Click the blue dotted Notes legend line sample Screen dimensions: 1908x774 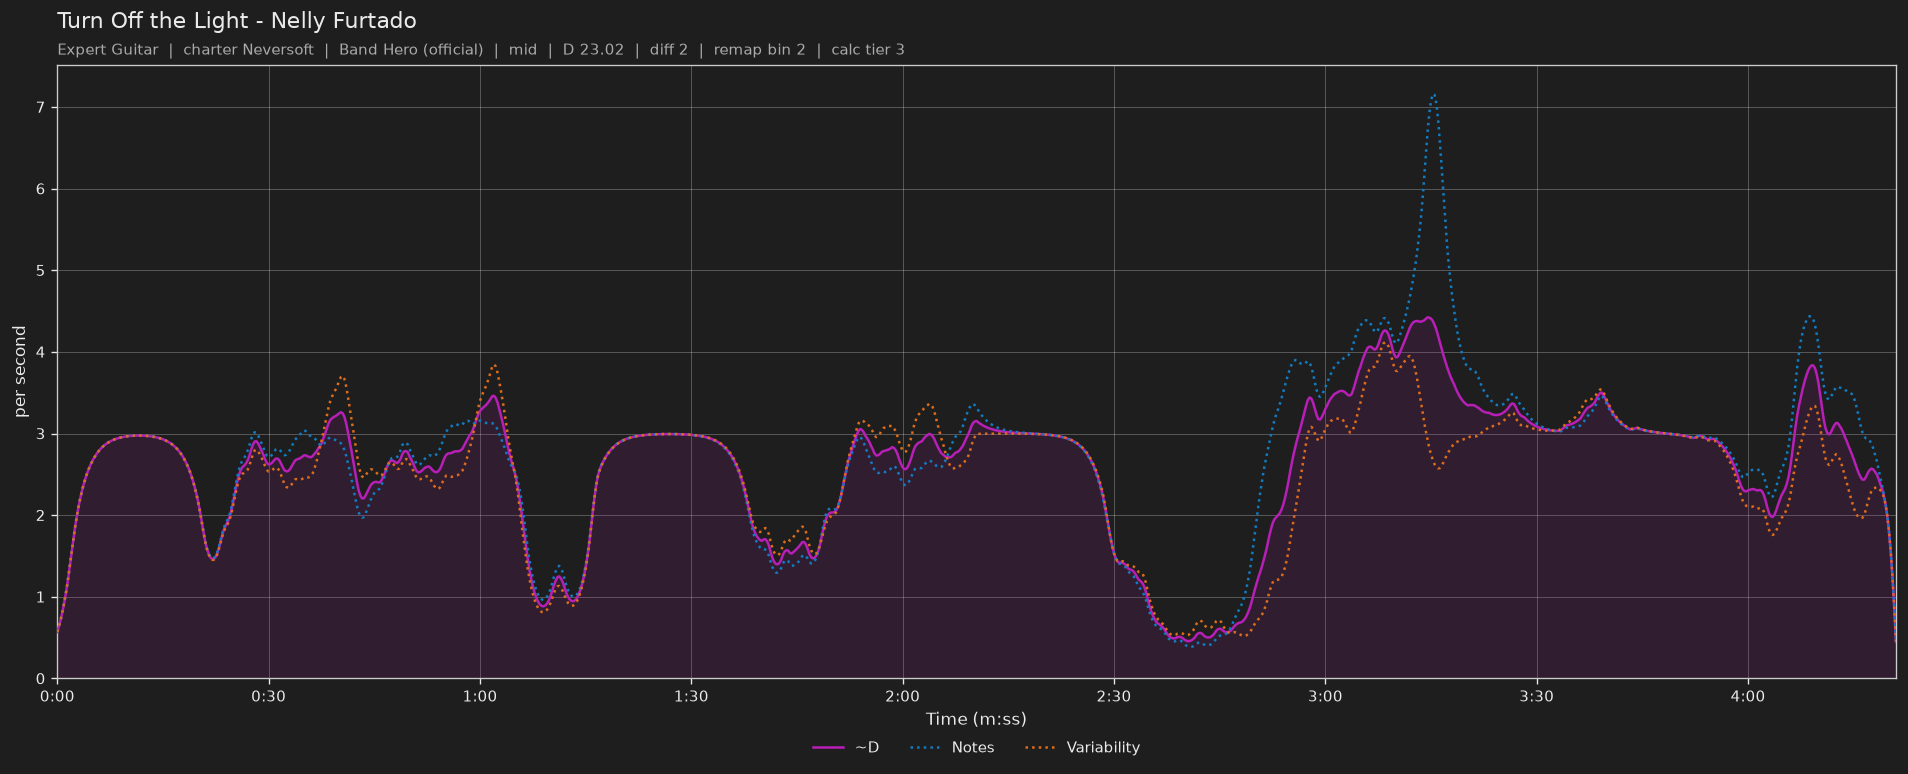pos(926,748)
